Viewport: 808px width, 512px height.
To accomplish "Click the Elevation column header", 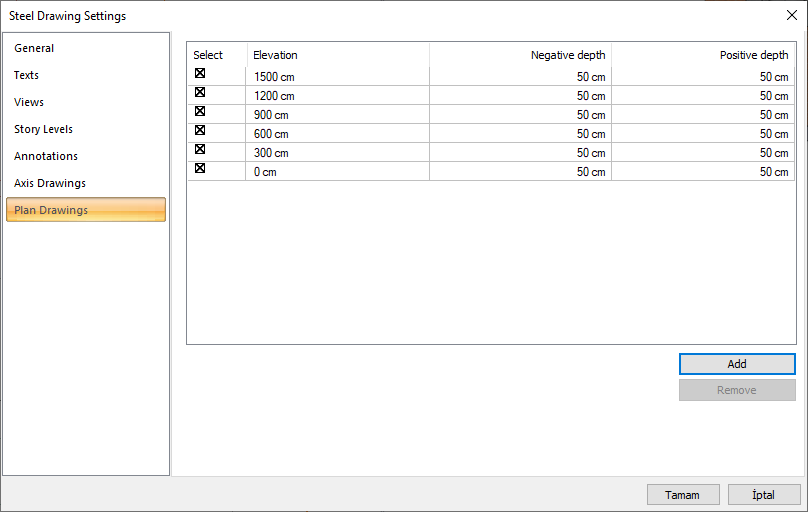I will coord(338,55).
